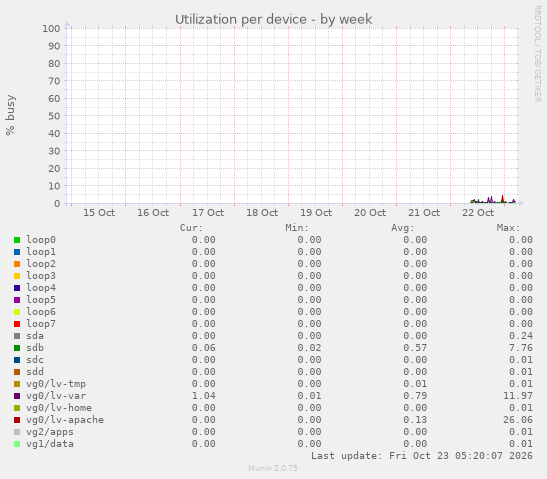Viewport: 547px width, 479px height.
Task: Click the '19 Oct' date label
Action: coord(316,212)
